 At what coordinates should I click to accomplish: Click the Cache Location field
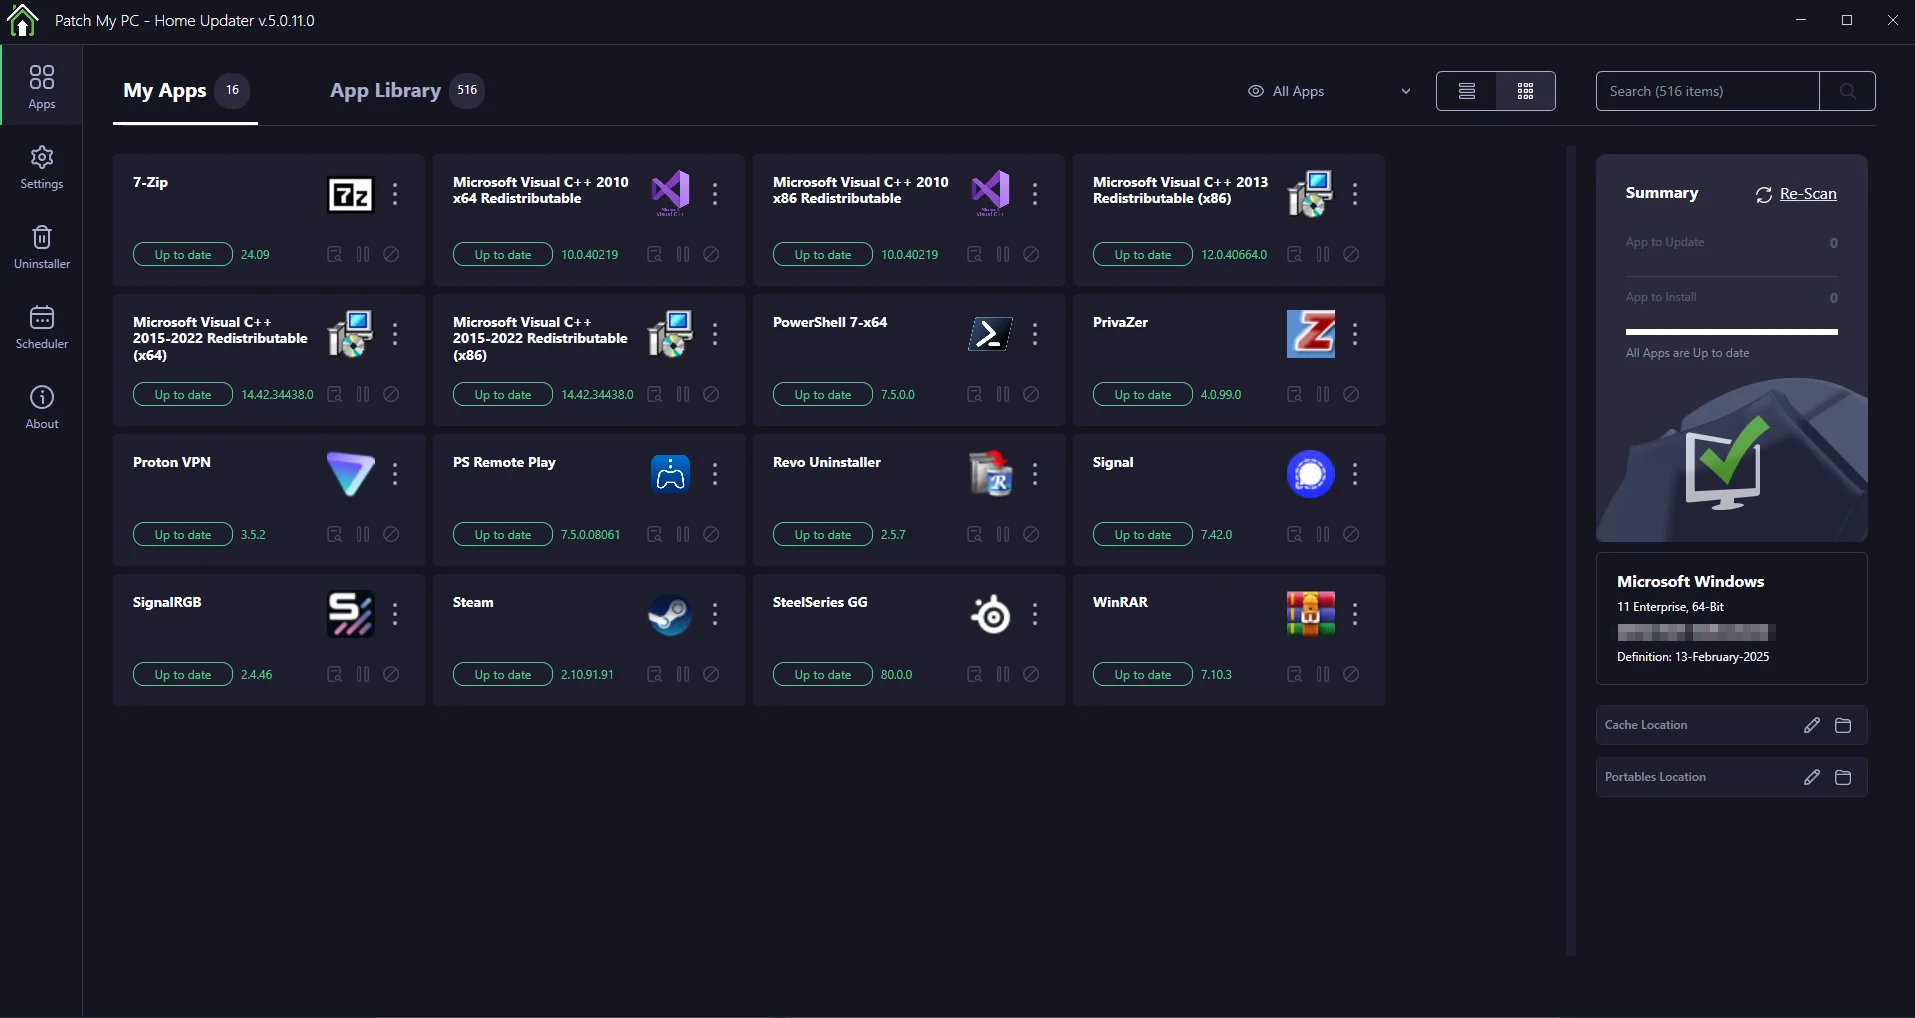point(1732,725)
